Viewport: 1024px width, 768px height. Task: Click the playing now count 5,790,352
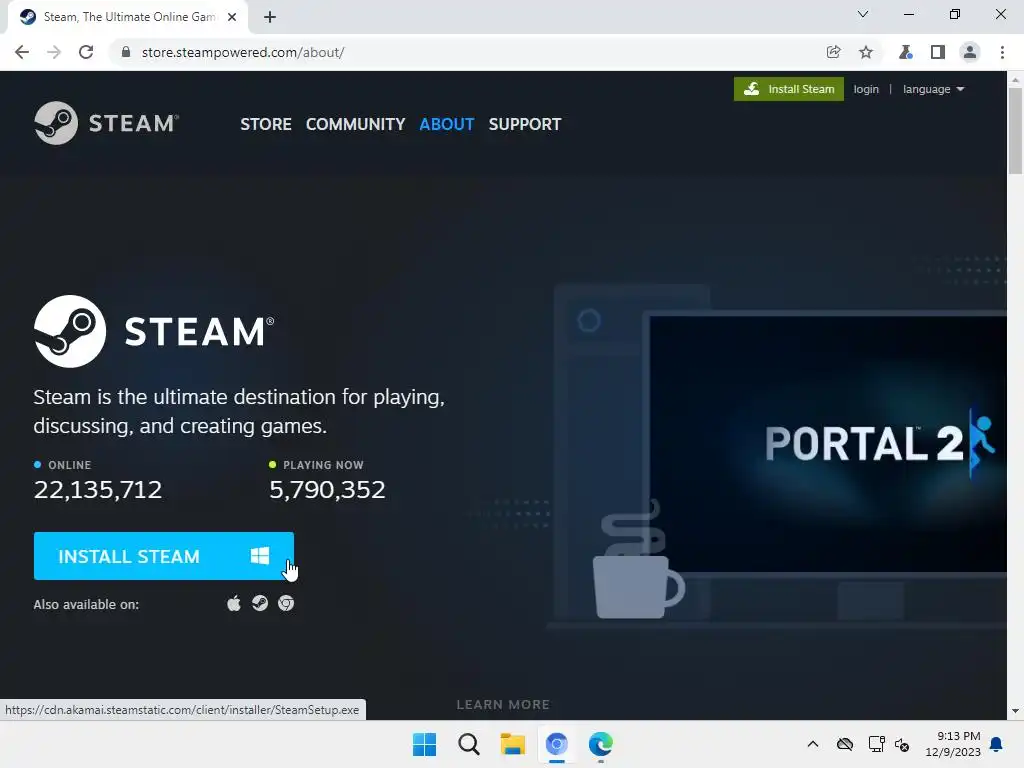(327, 489)
